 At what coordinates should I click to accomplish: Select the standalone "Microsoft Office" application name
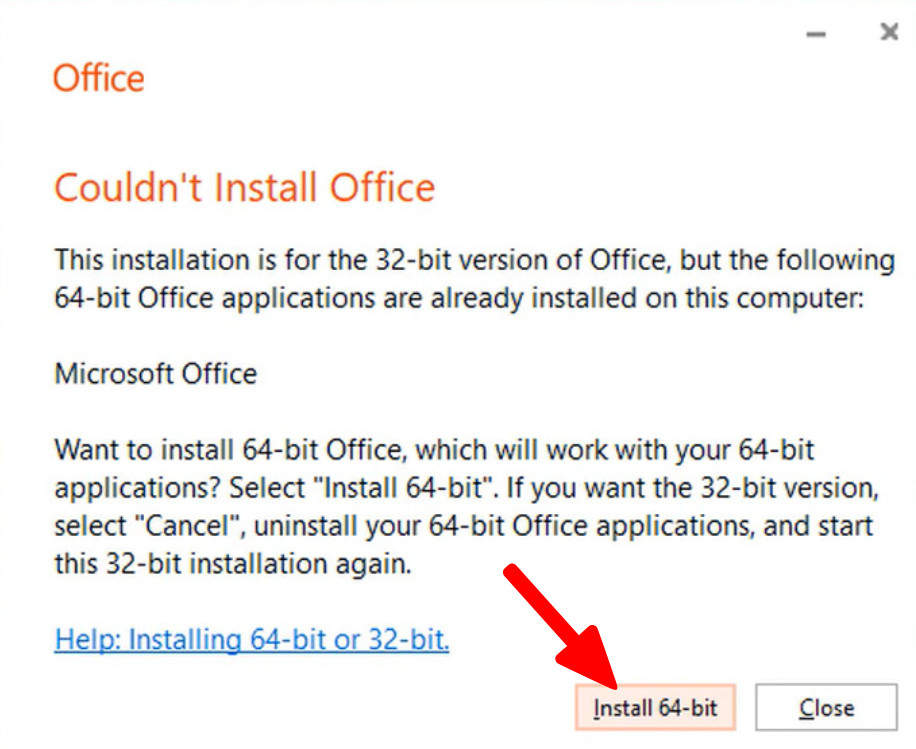156,374
